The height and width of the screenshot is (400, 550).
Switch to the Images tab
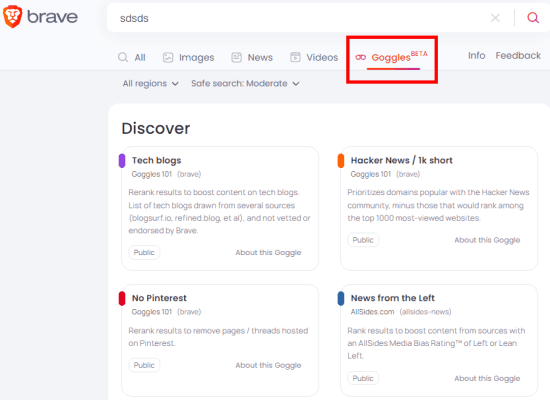pyautogui.click(x=189, y=57)
